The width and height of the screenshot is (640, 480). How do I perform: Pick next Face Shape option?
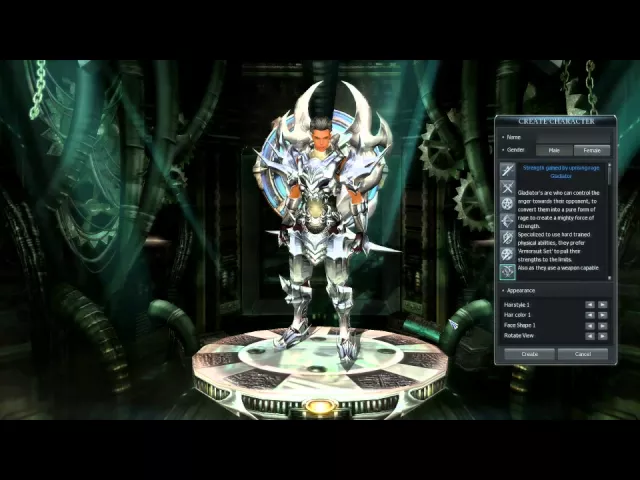click(x=602, y=326)
